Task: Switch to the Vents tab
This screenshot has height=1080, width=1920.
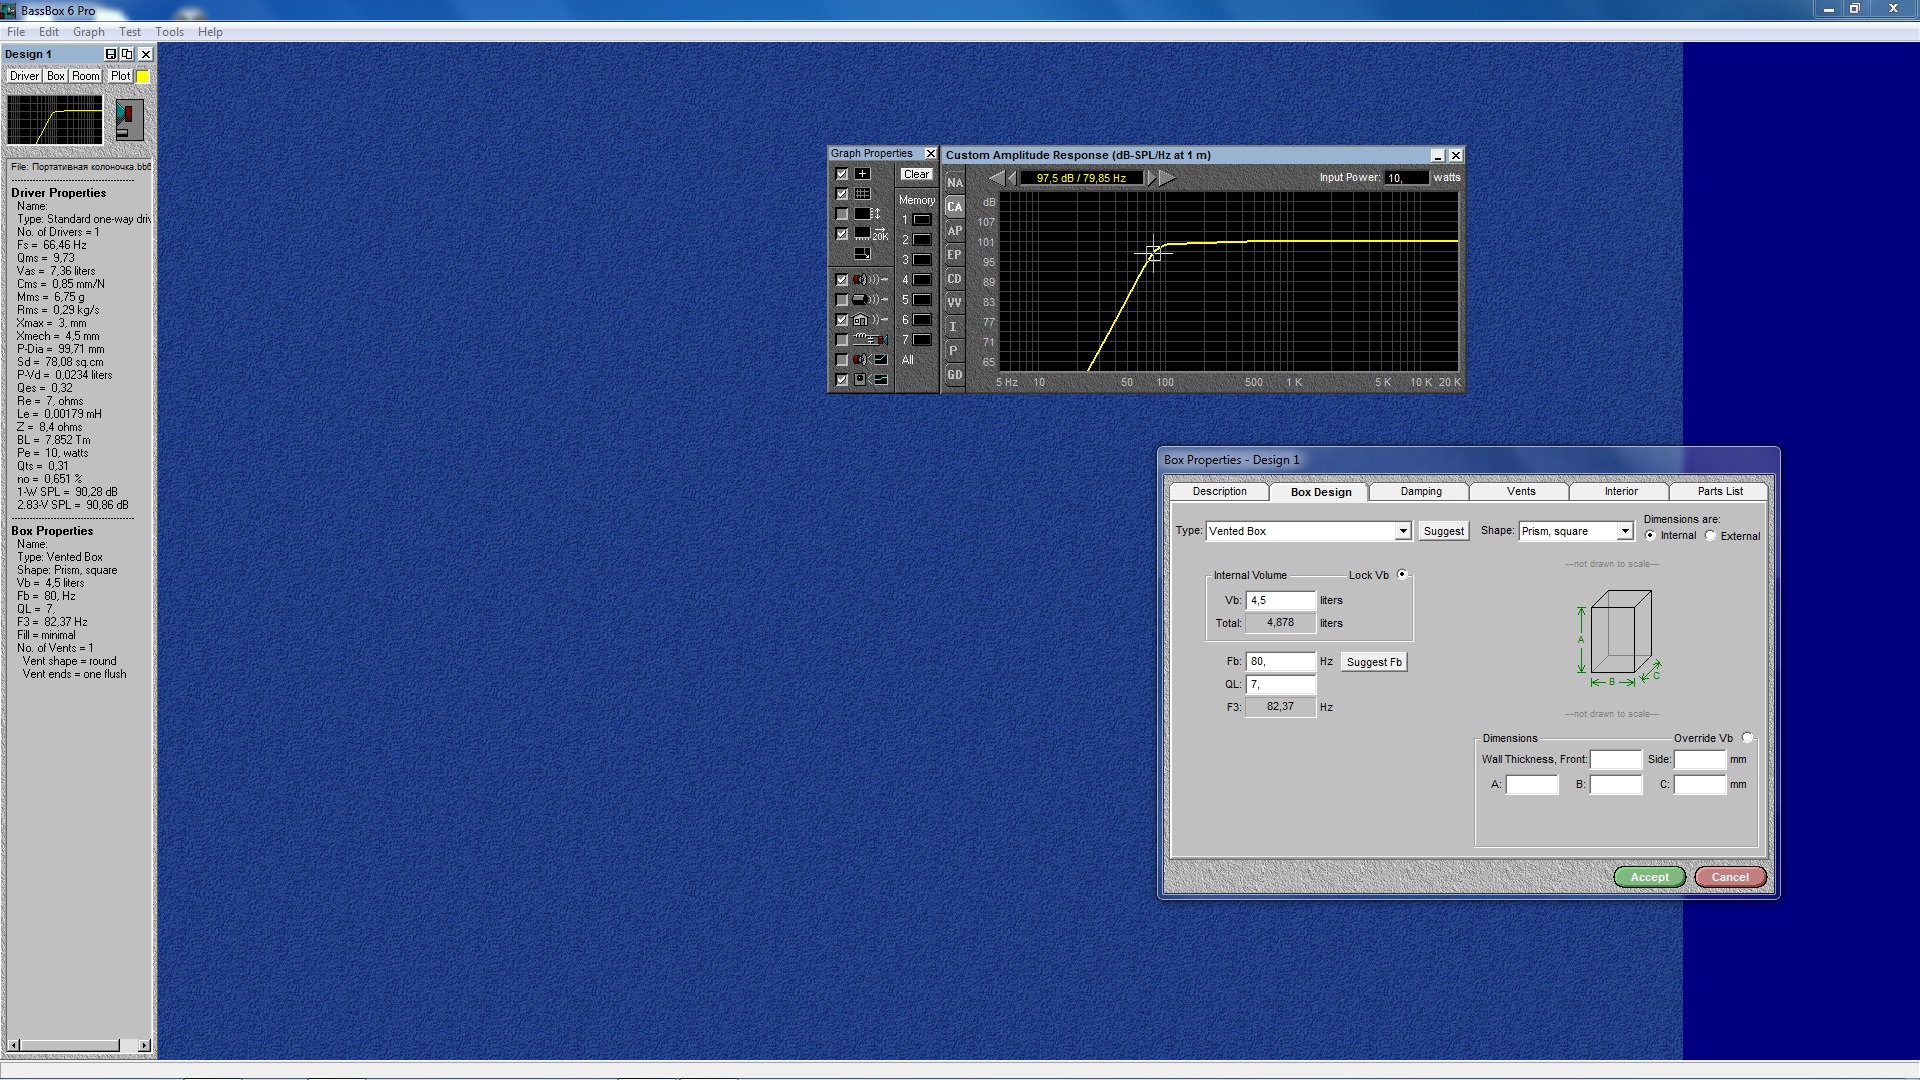Action: point(1520,492)
